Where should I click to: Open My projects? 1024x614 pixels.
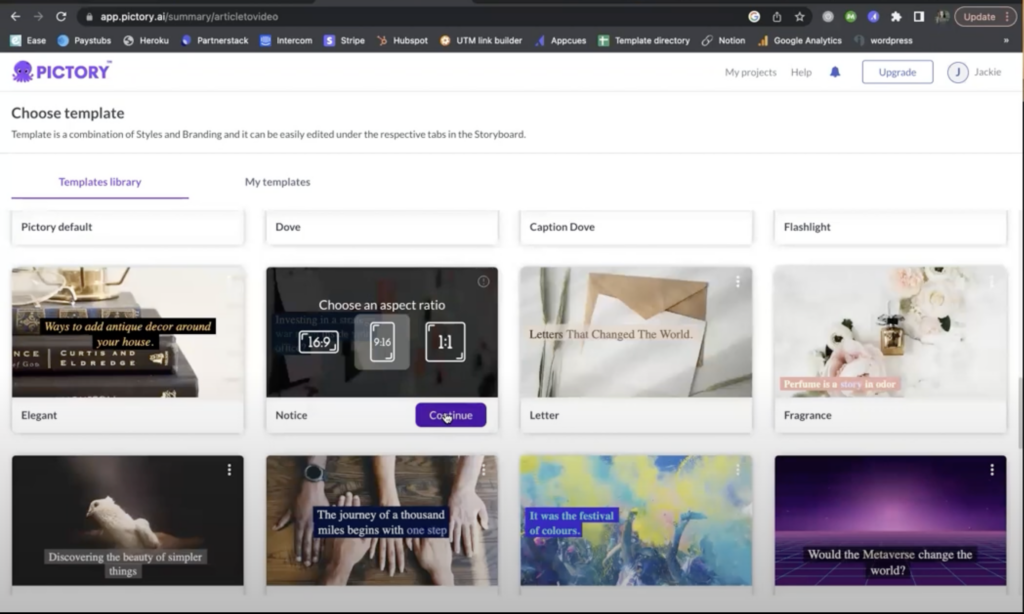click(750, 72)
